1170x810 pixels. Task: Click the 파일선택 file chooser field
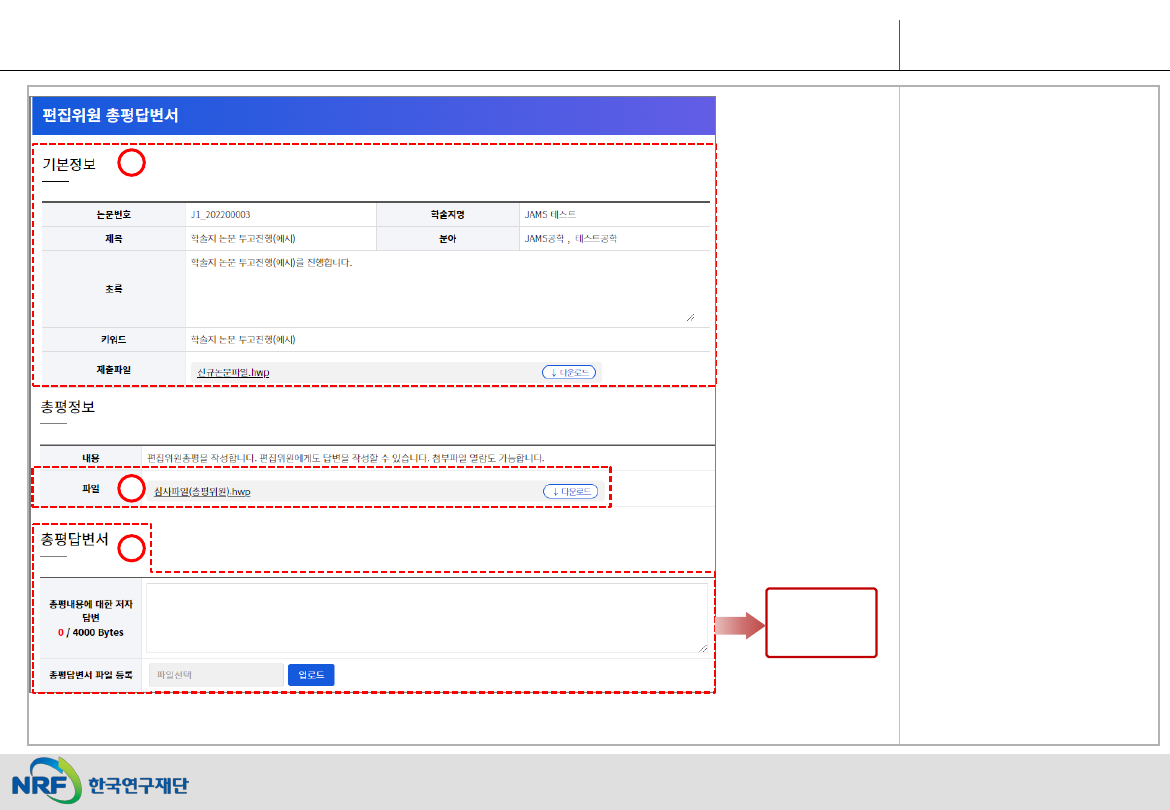point(215,675)
